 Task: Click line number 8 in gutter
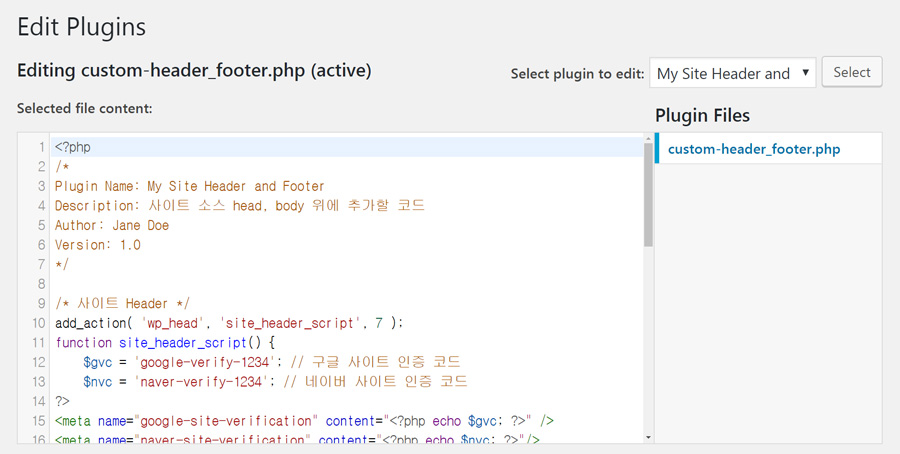point(41,284)
